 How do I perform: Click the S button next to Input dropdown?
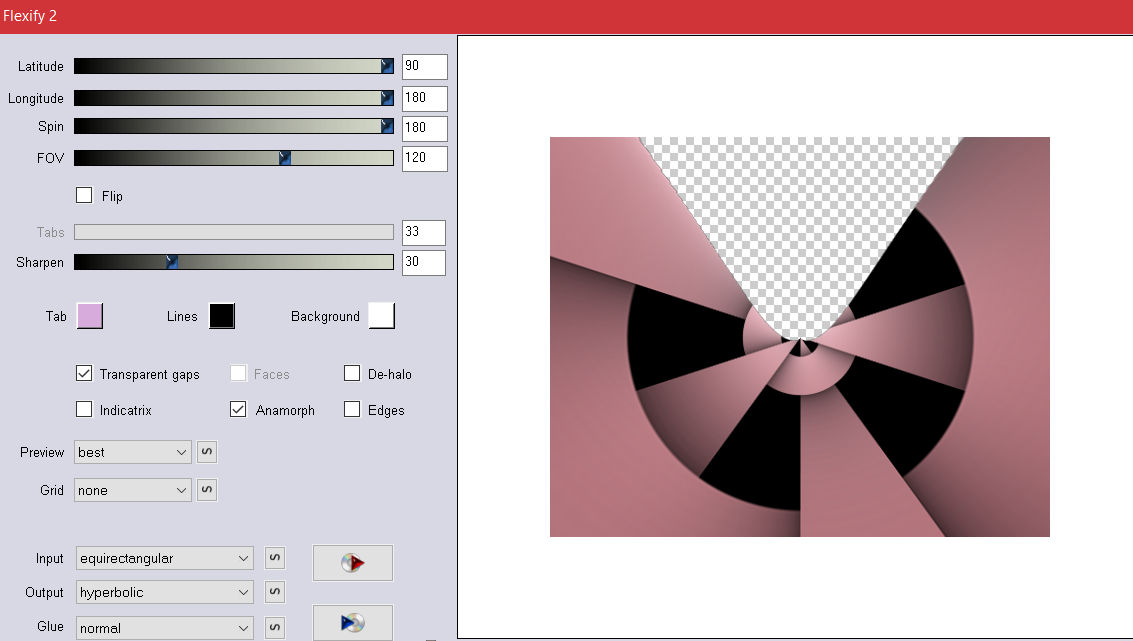275,558
